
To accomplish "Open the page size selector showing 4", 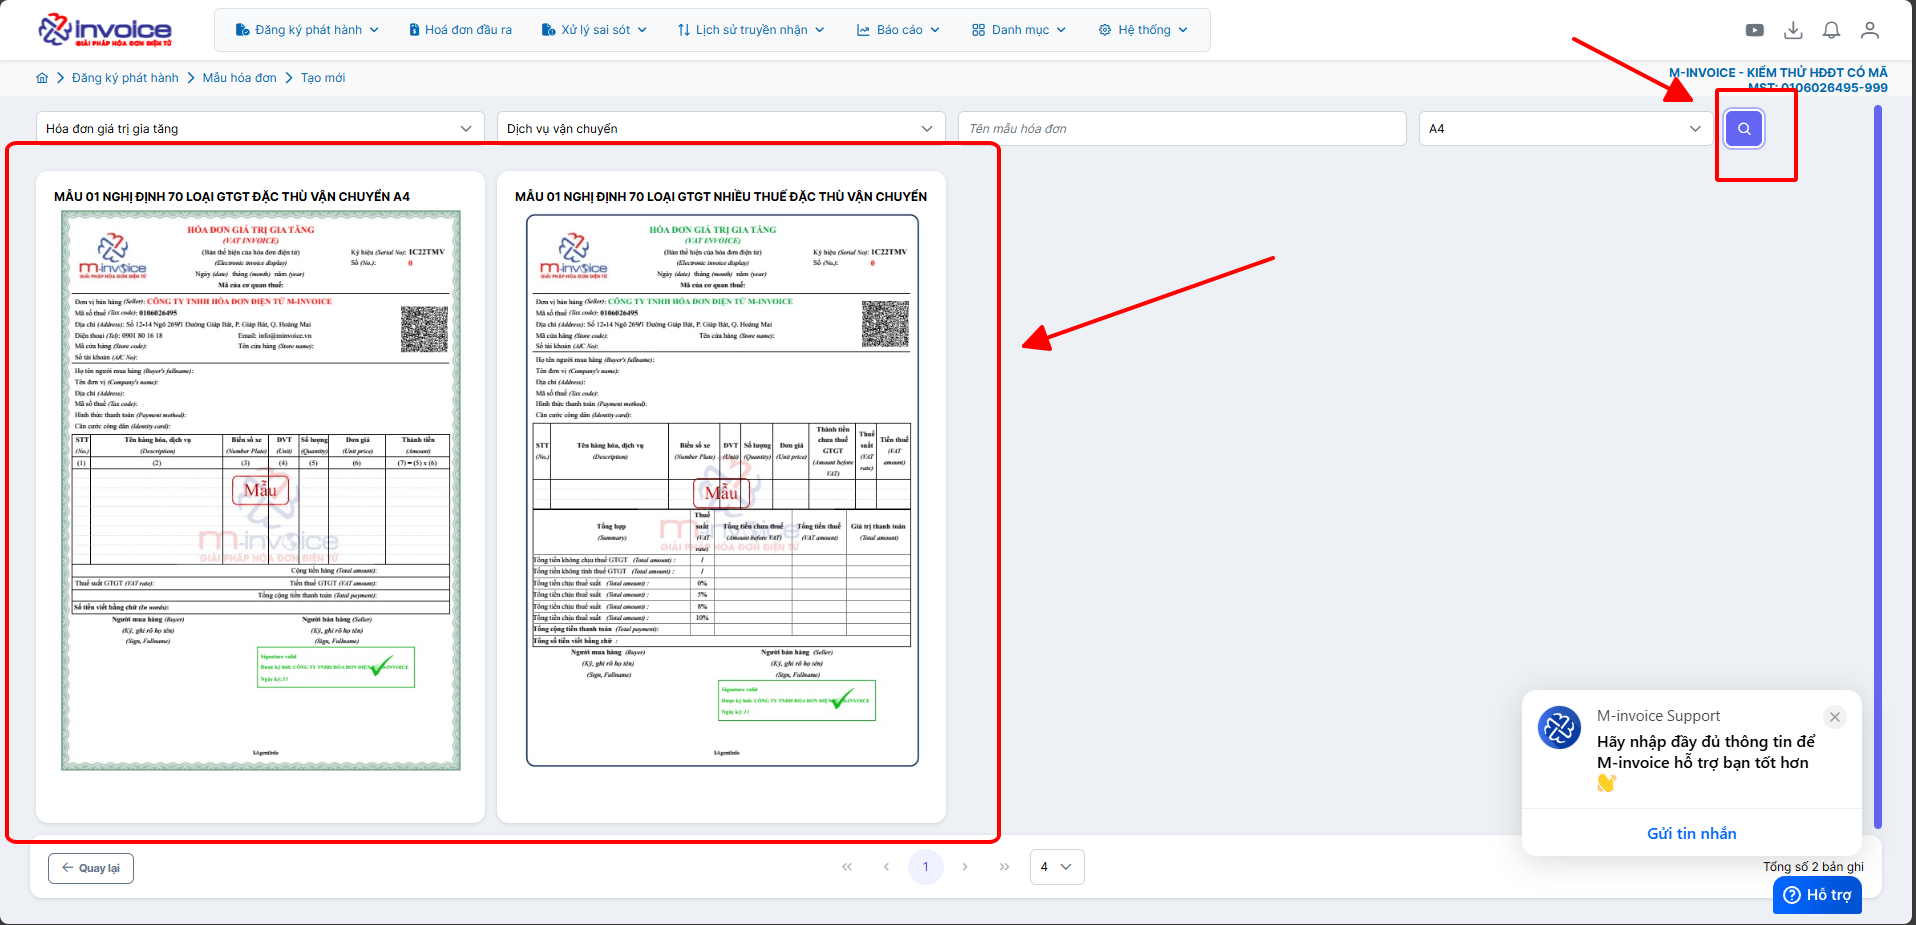I will [1056, 867].
